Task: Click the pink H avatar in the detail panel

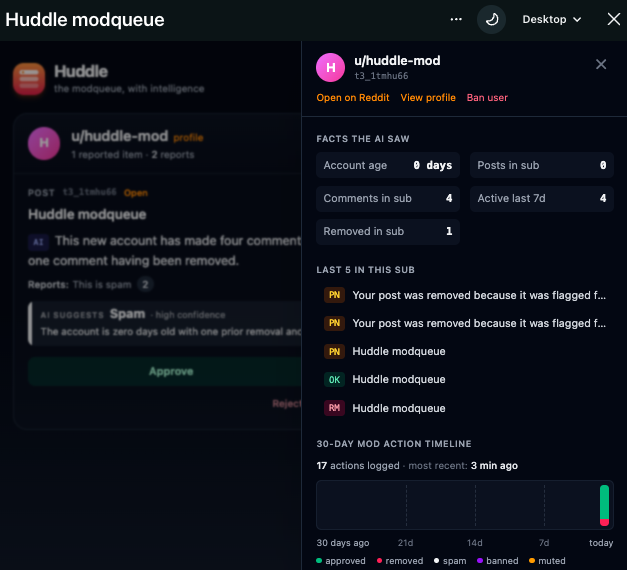Action: click(330, 68)
